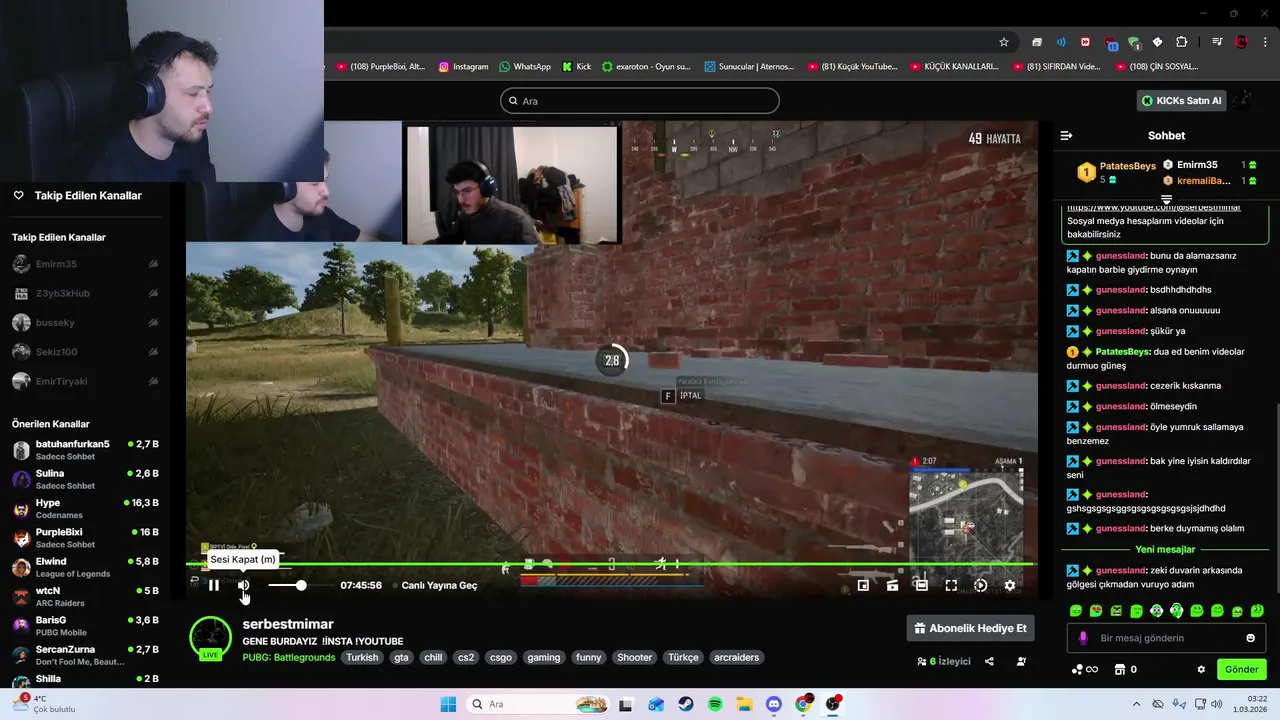
Task: Open the video player settings gear
Action: tap(1010, 585)
